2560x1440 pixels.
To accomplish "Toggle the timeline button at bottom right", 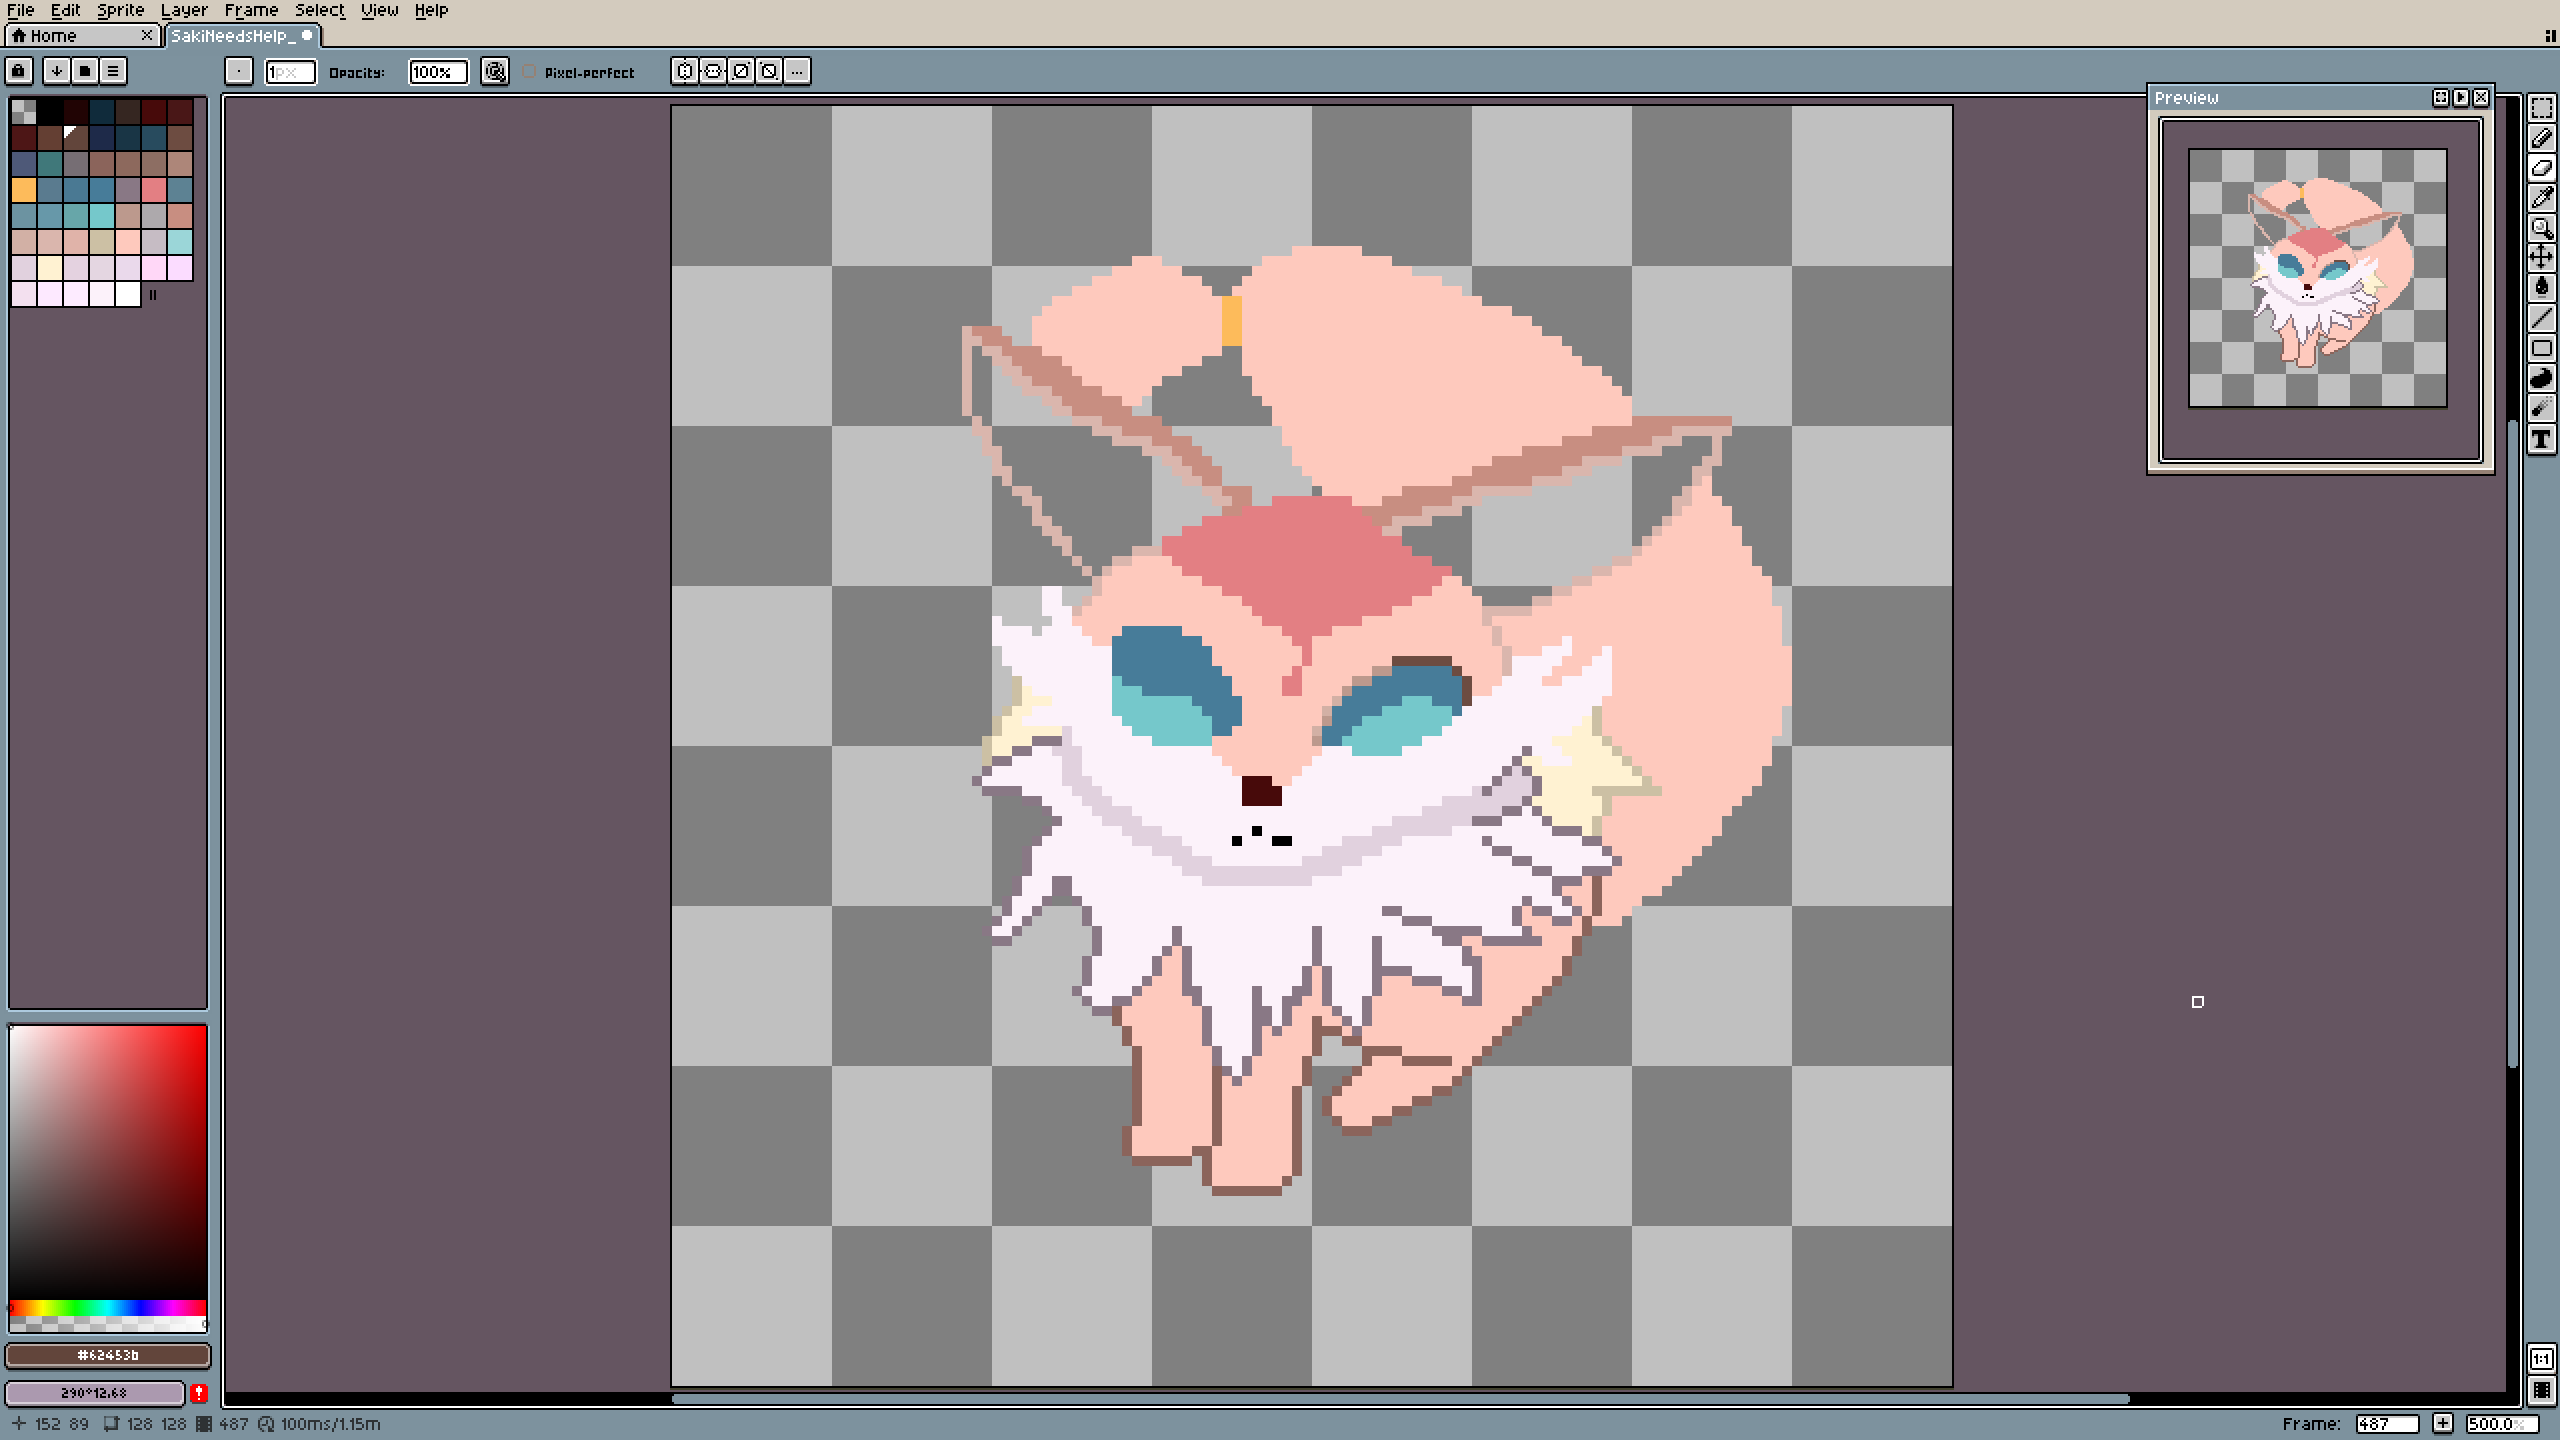I will pos(2541,1390).
